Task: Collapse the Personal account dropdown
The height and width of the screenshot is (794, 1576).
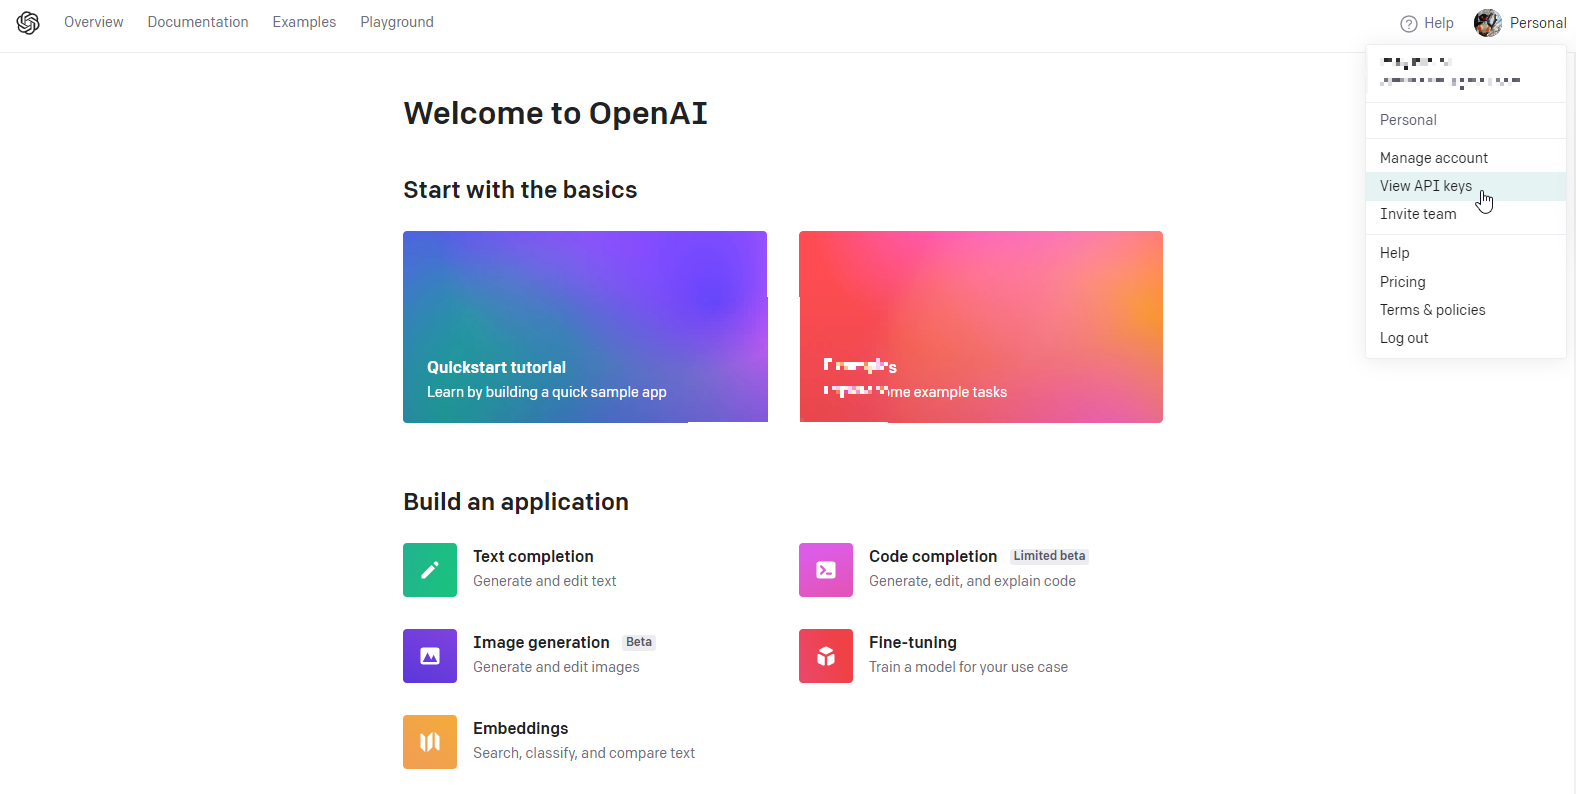Action: 1520,23
